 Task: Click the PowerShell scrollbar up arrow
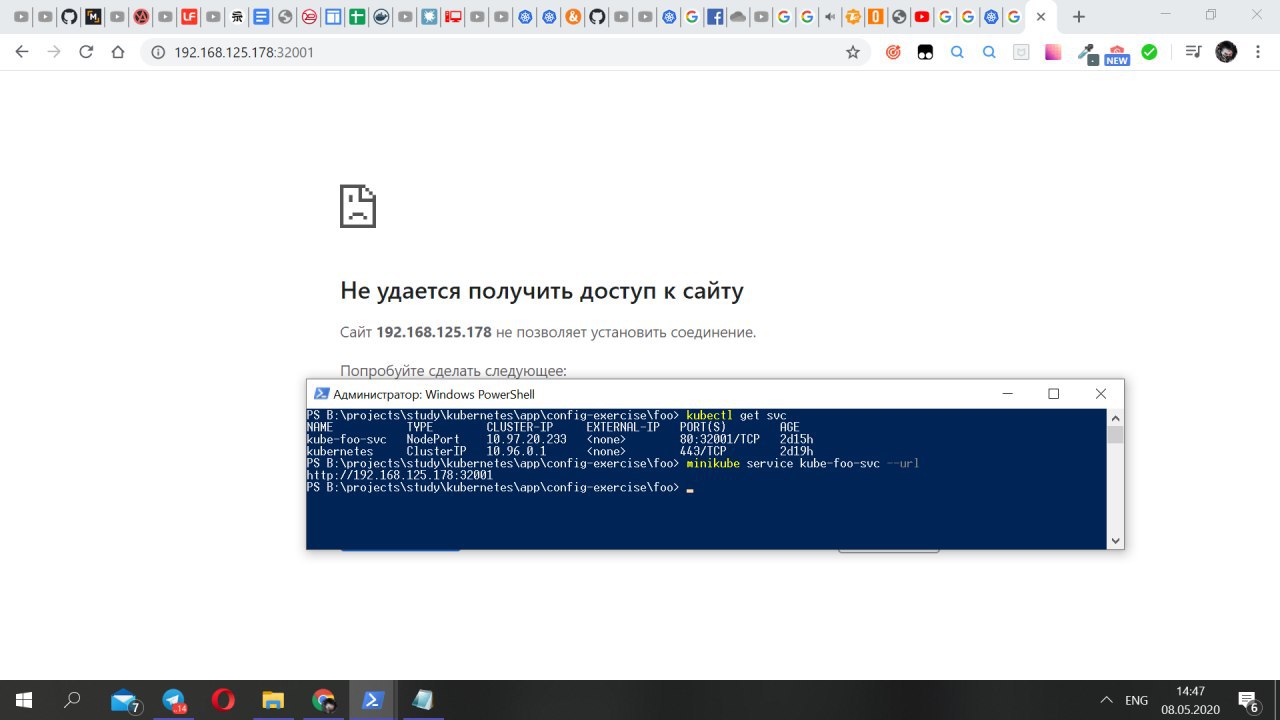coord(1116,417)
